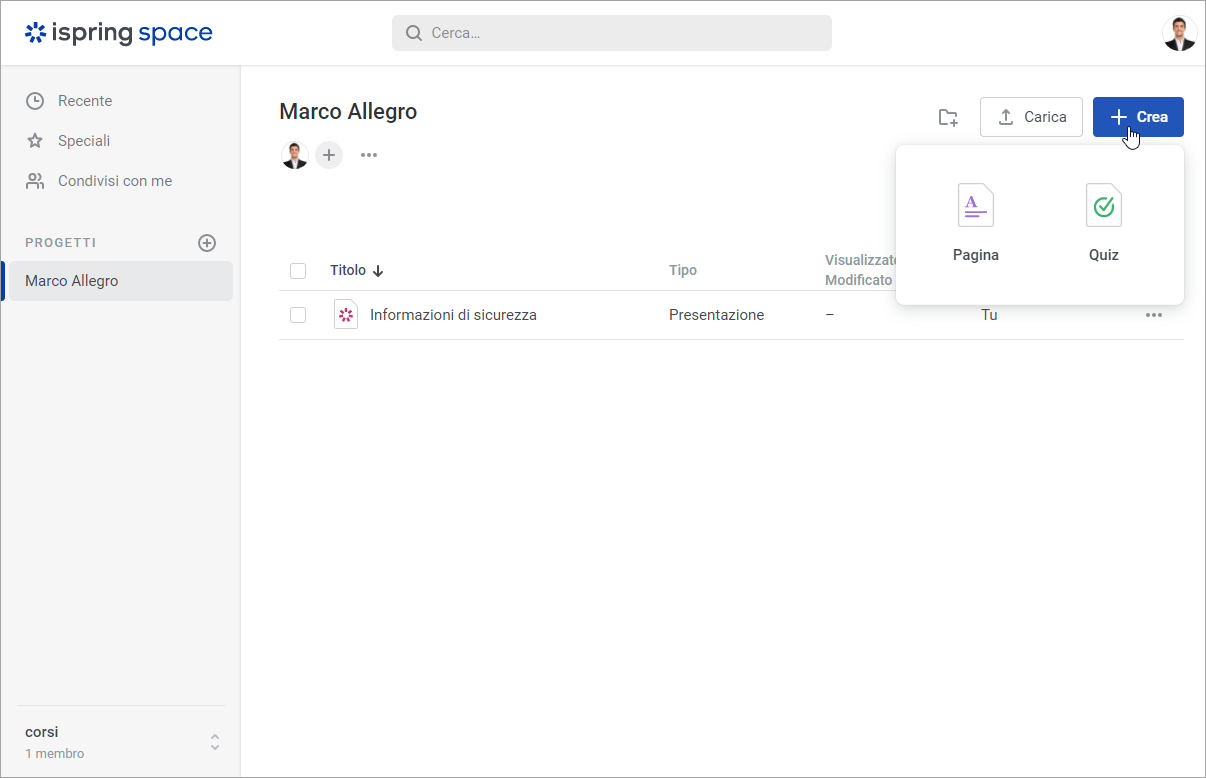Toggle the select-all checkbox in table header
Screen dimensions: 1206x778
(x=298, y=271)
